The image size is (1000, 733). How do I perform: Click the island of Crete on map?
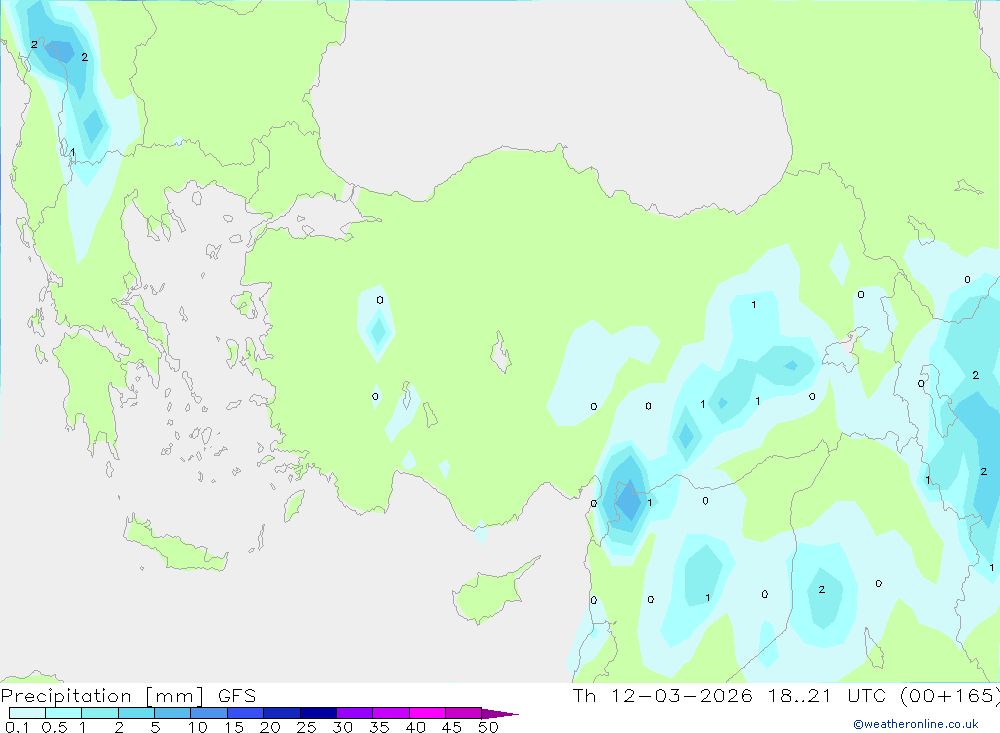pyautogui.click(x=175, y=545)
